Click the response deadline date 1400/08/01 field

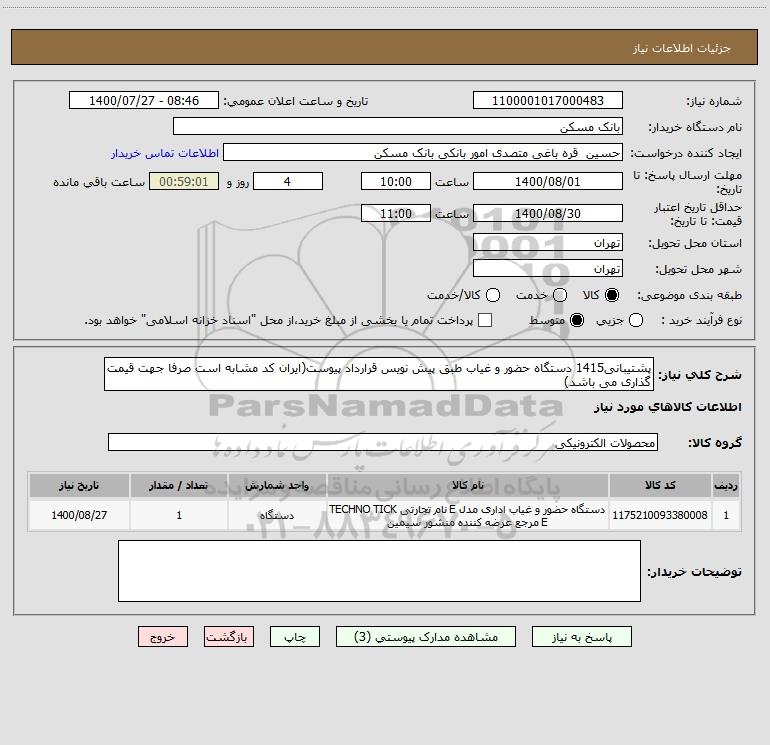point(548,181)
